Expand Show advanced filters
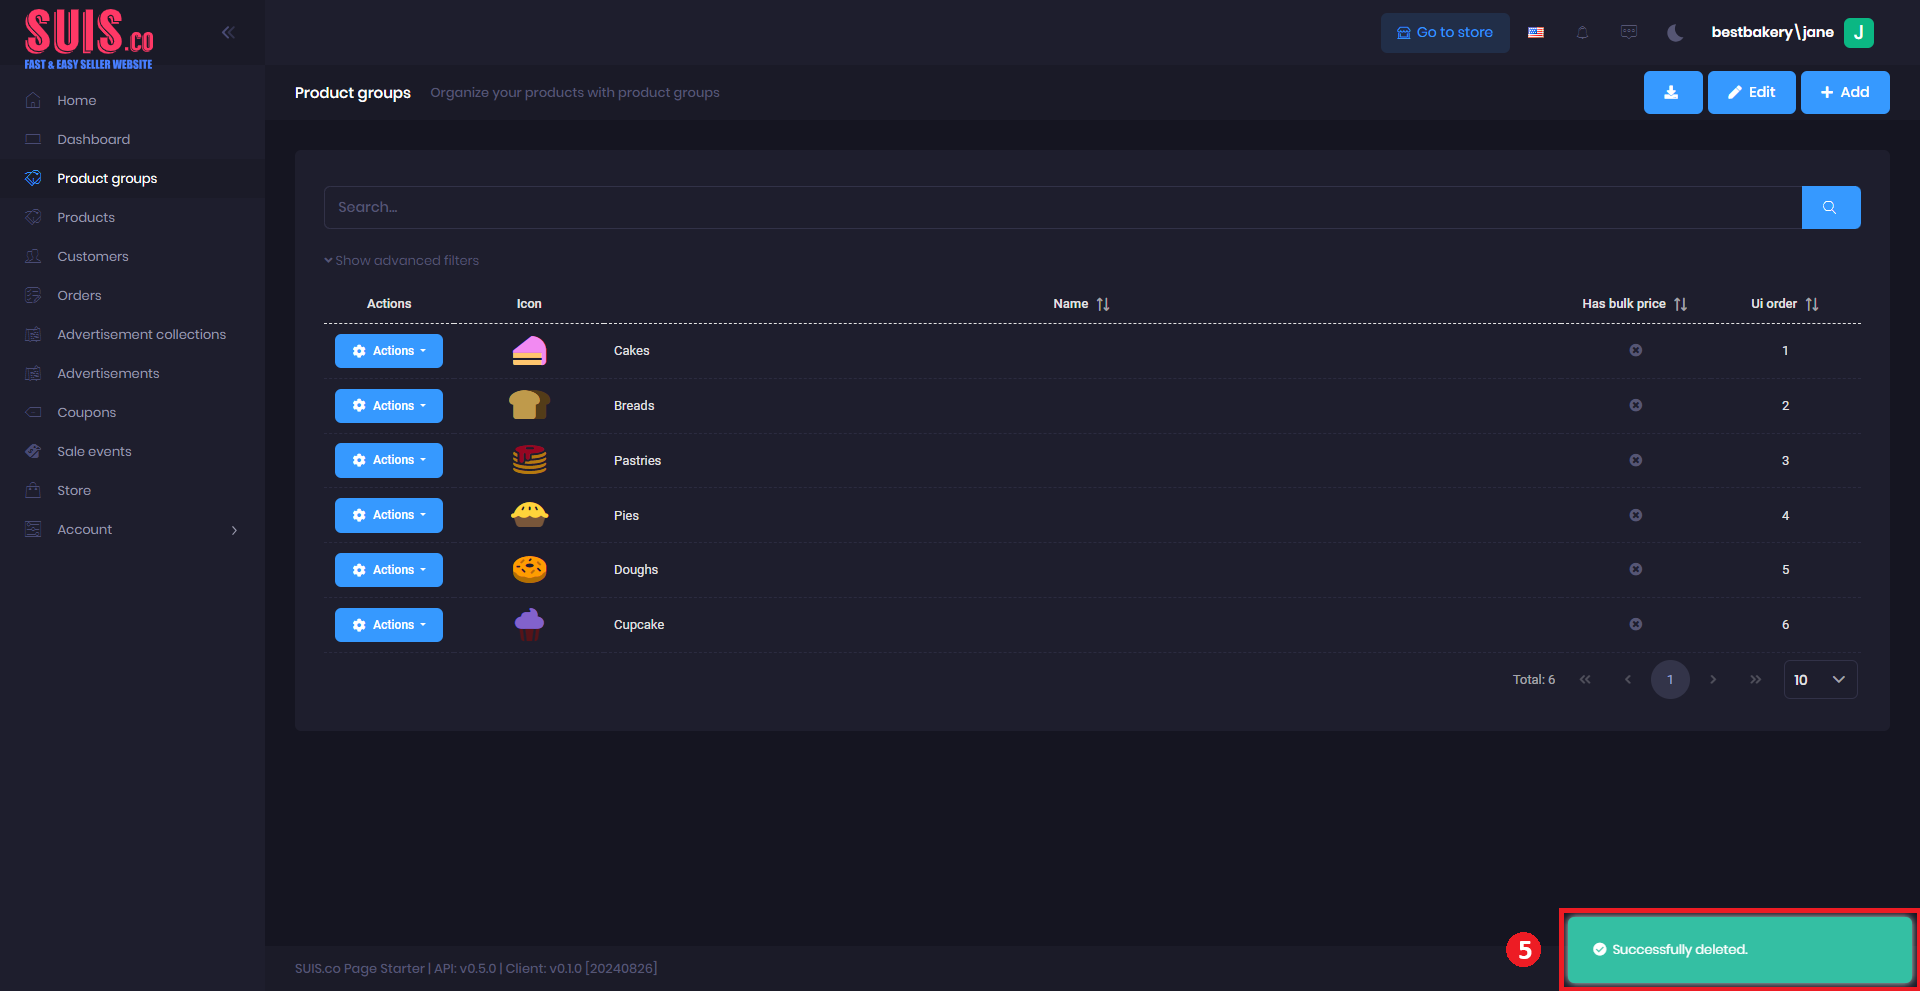This screenshot has height=991, width=1920. click(401, 260)
